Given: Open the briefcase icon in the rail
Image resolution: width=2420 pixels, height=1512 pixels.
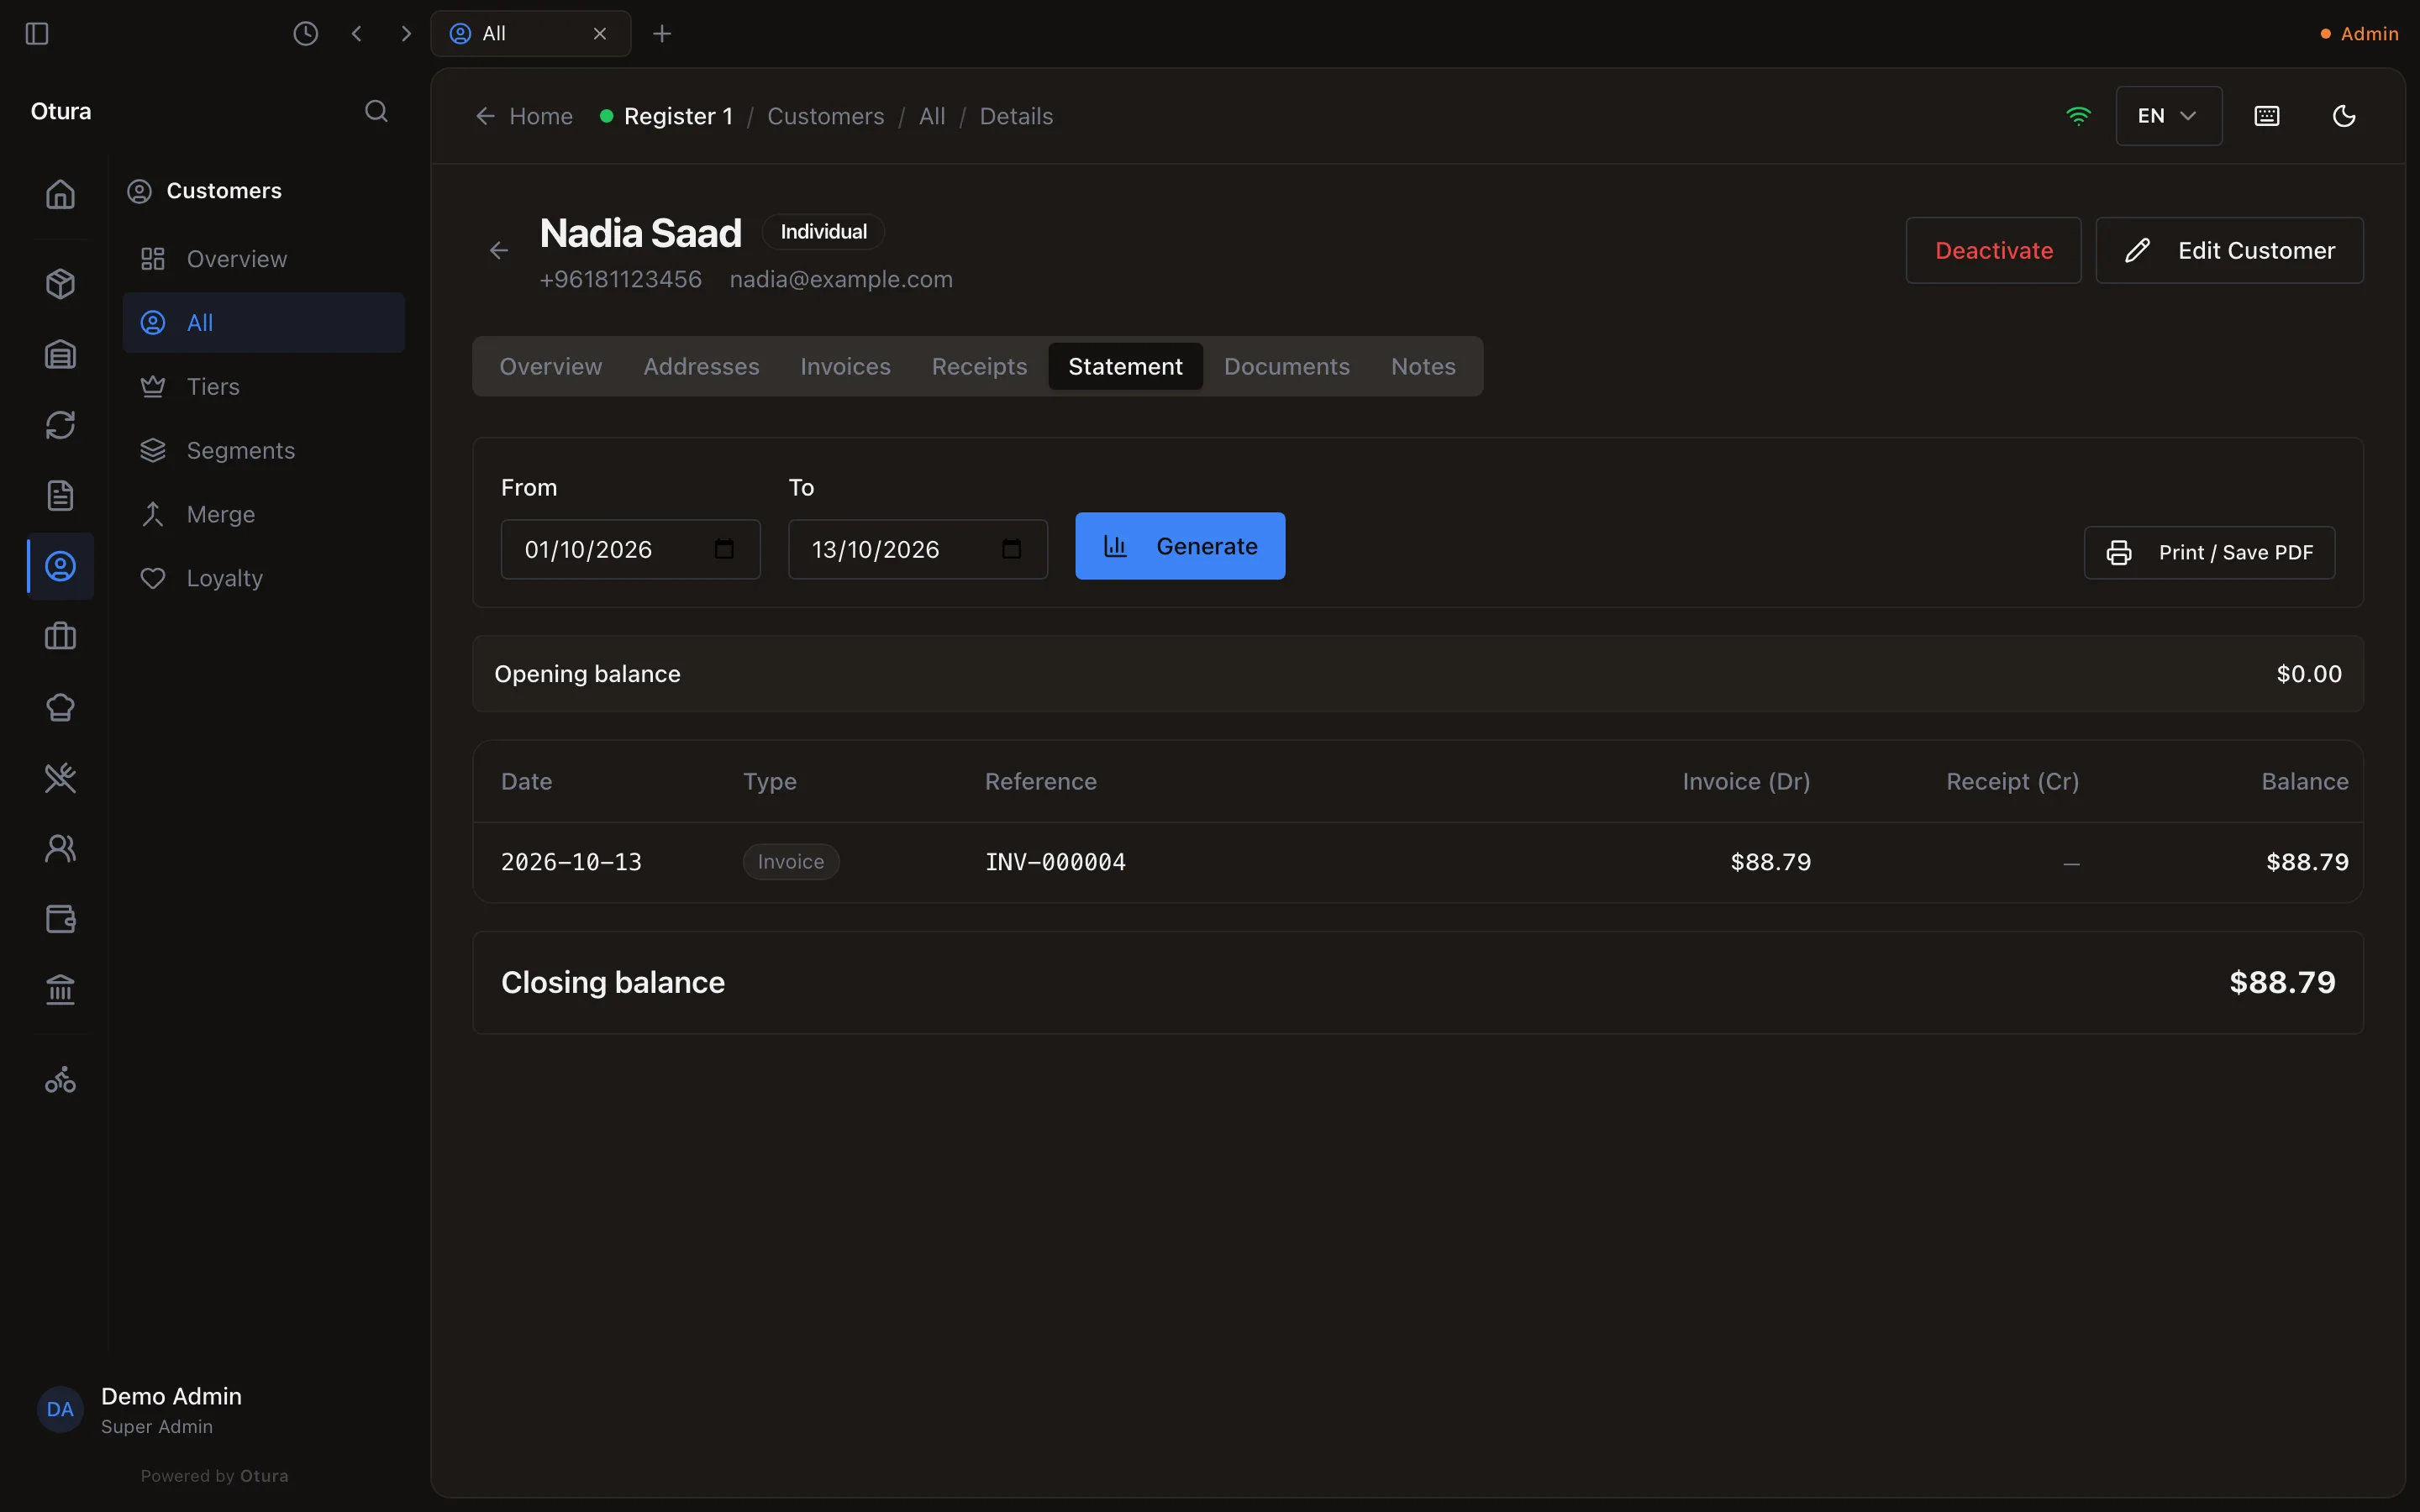Looking at the screenshot, I should pos(60,637).
